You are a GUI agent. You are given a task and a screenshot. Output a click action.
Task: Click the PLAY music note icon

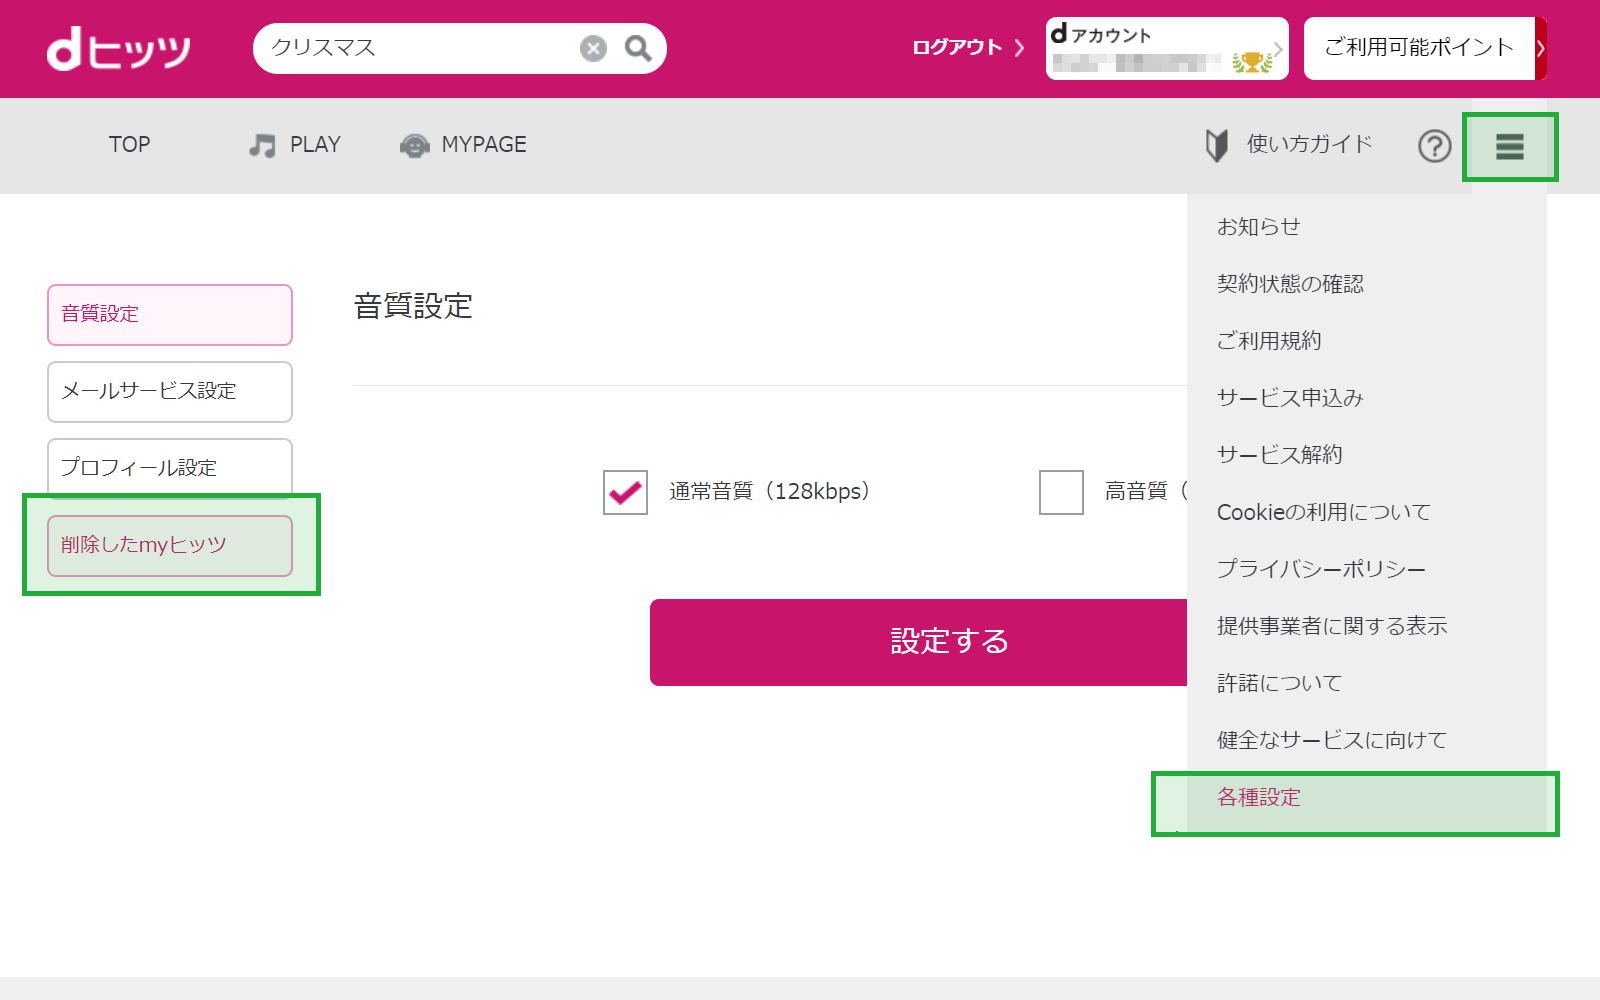pyautogui.click(x=262, y=145)
